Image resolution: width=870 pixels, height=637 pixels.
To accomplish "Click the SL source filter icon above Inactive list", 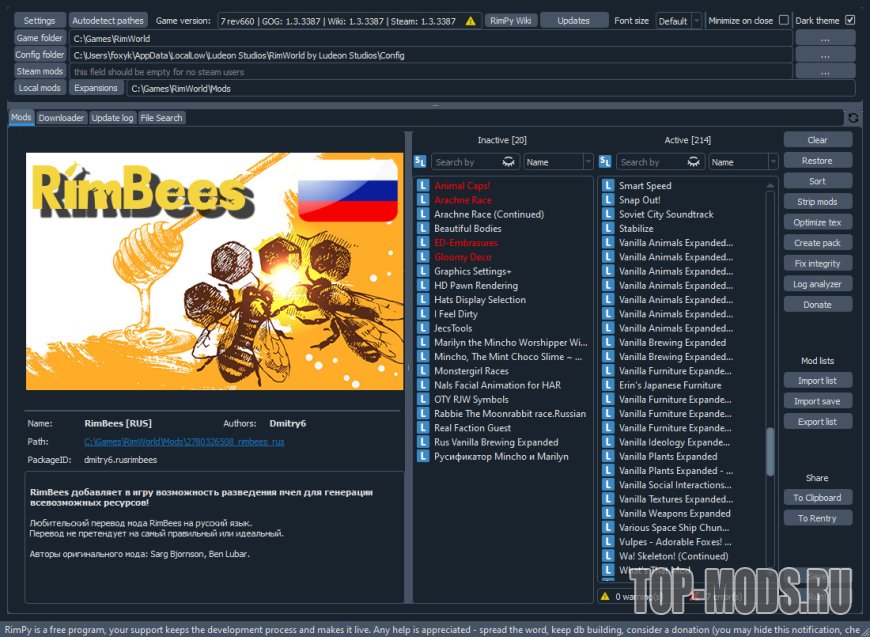I will point(421,161).
